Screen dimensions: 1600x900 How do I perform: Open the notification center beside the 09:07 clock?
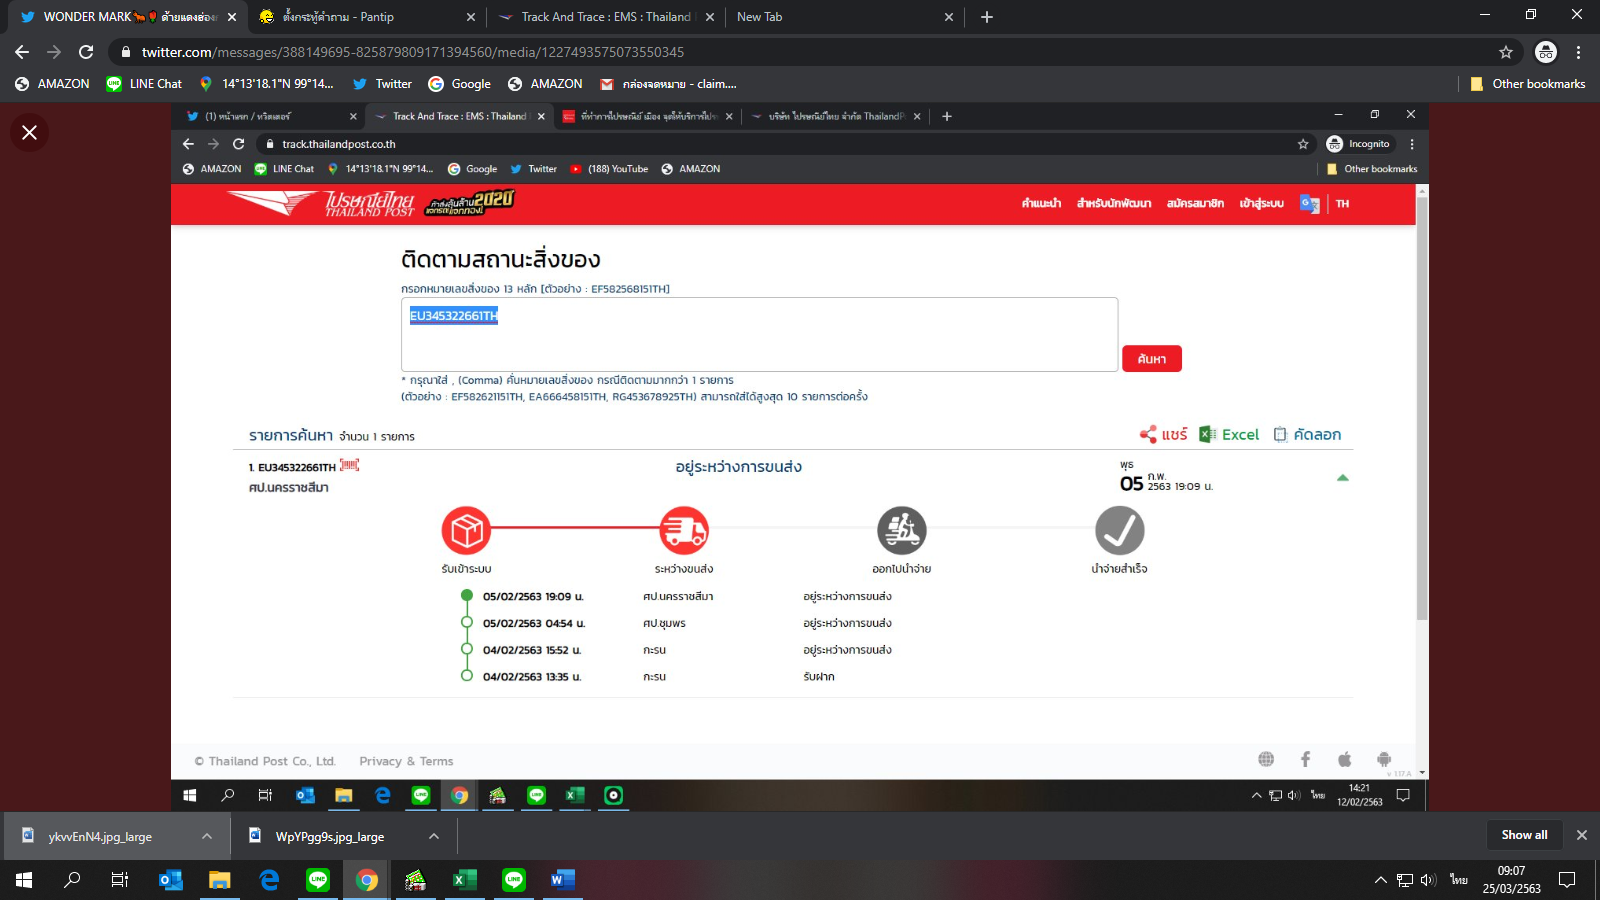pyautogui.click(x=1567, y=880)
